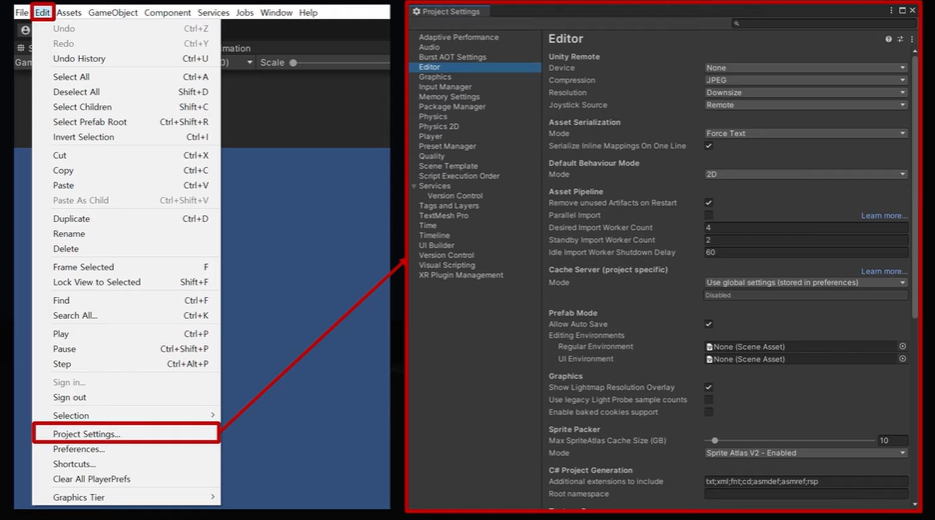
Task: Edit SpriteAtlas cache size value 10
Action: 893,441
